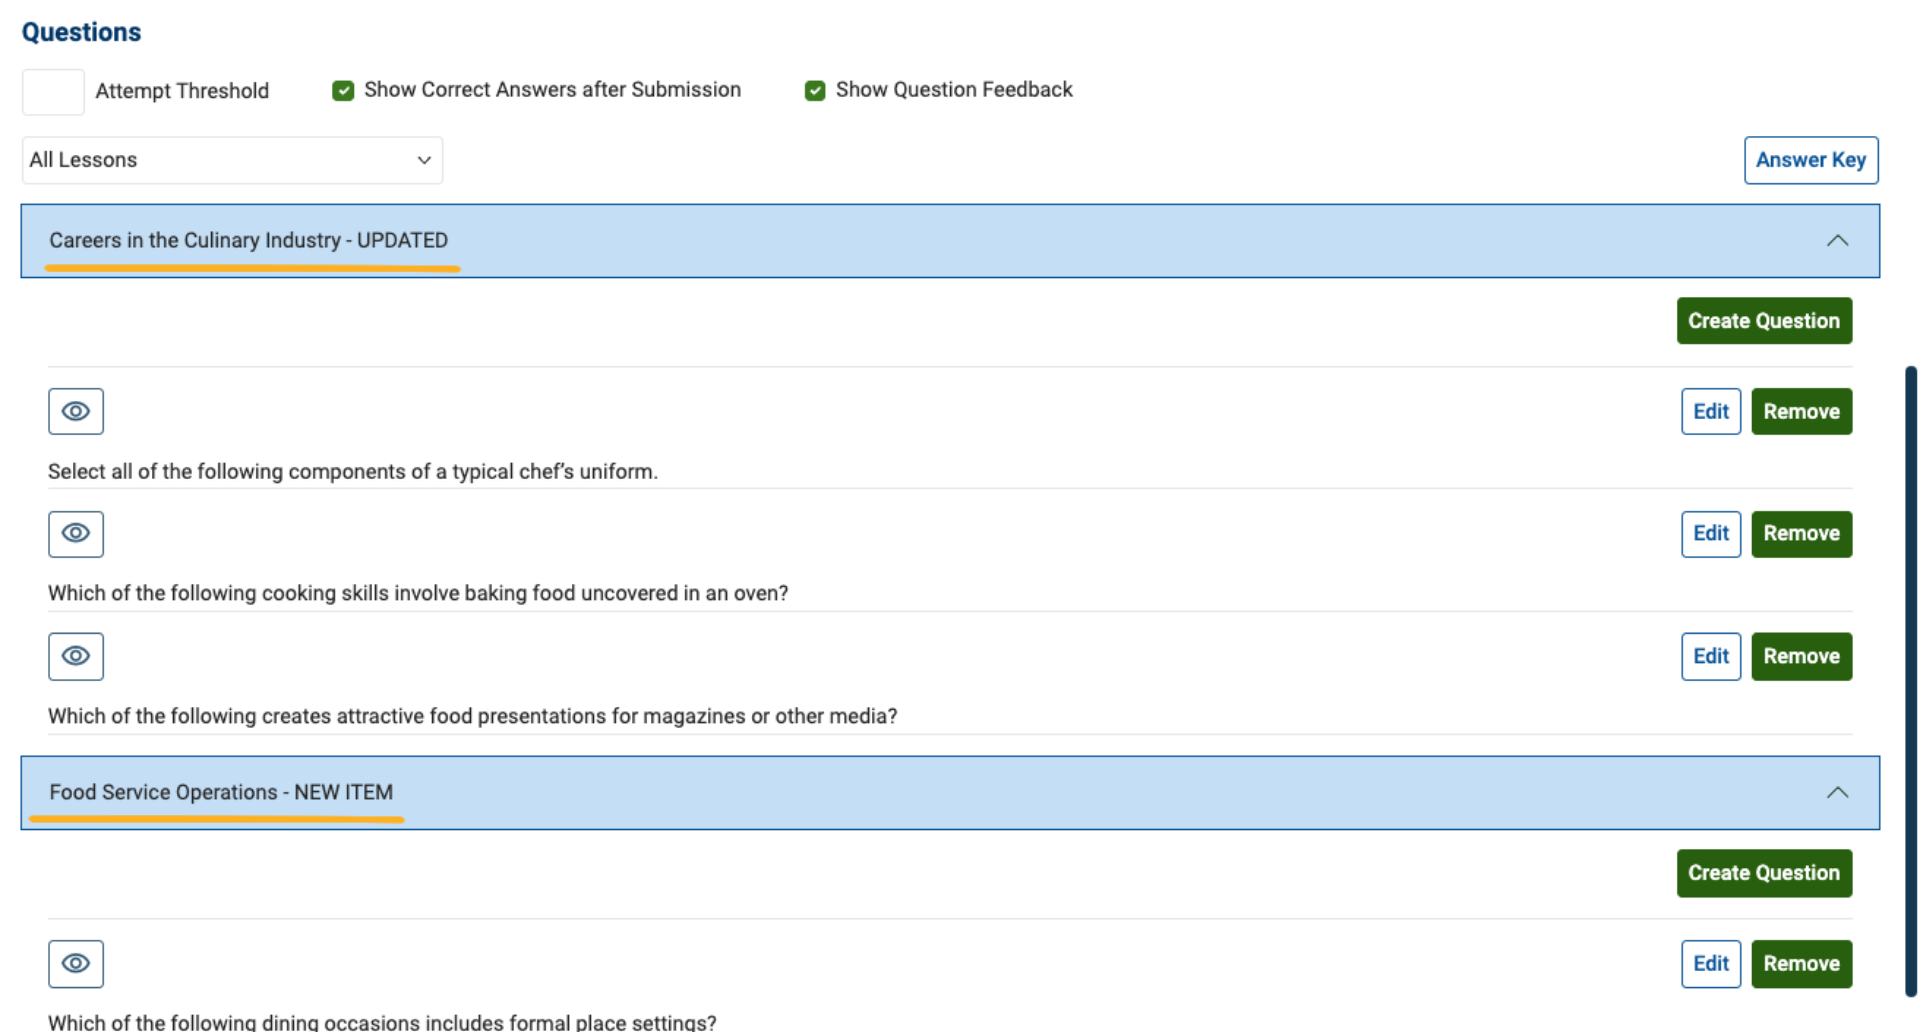Create a question under Food Service Operations
The image size is (1919, 1032).
pyautogui.click(x=1763, y=872)
